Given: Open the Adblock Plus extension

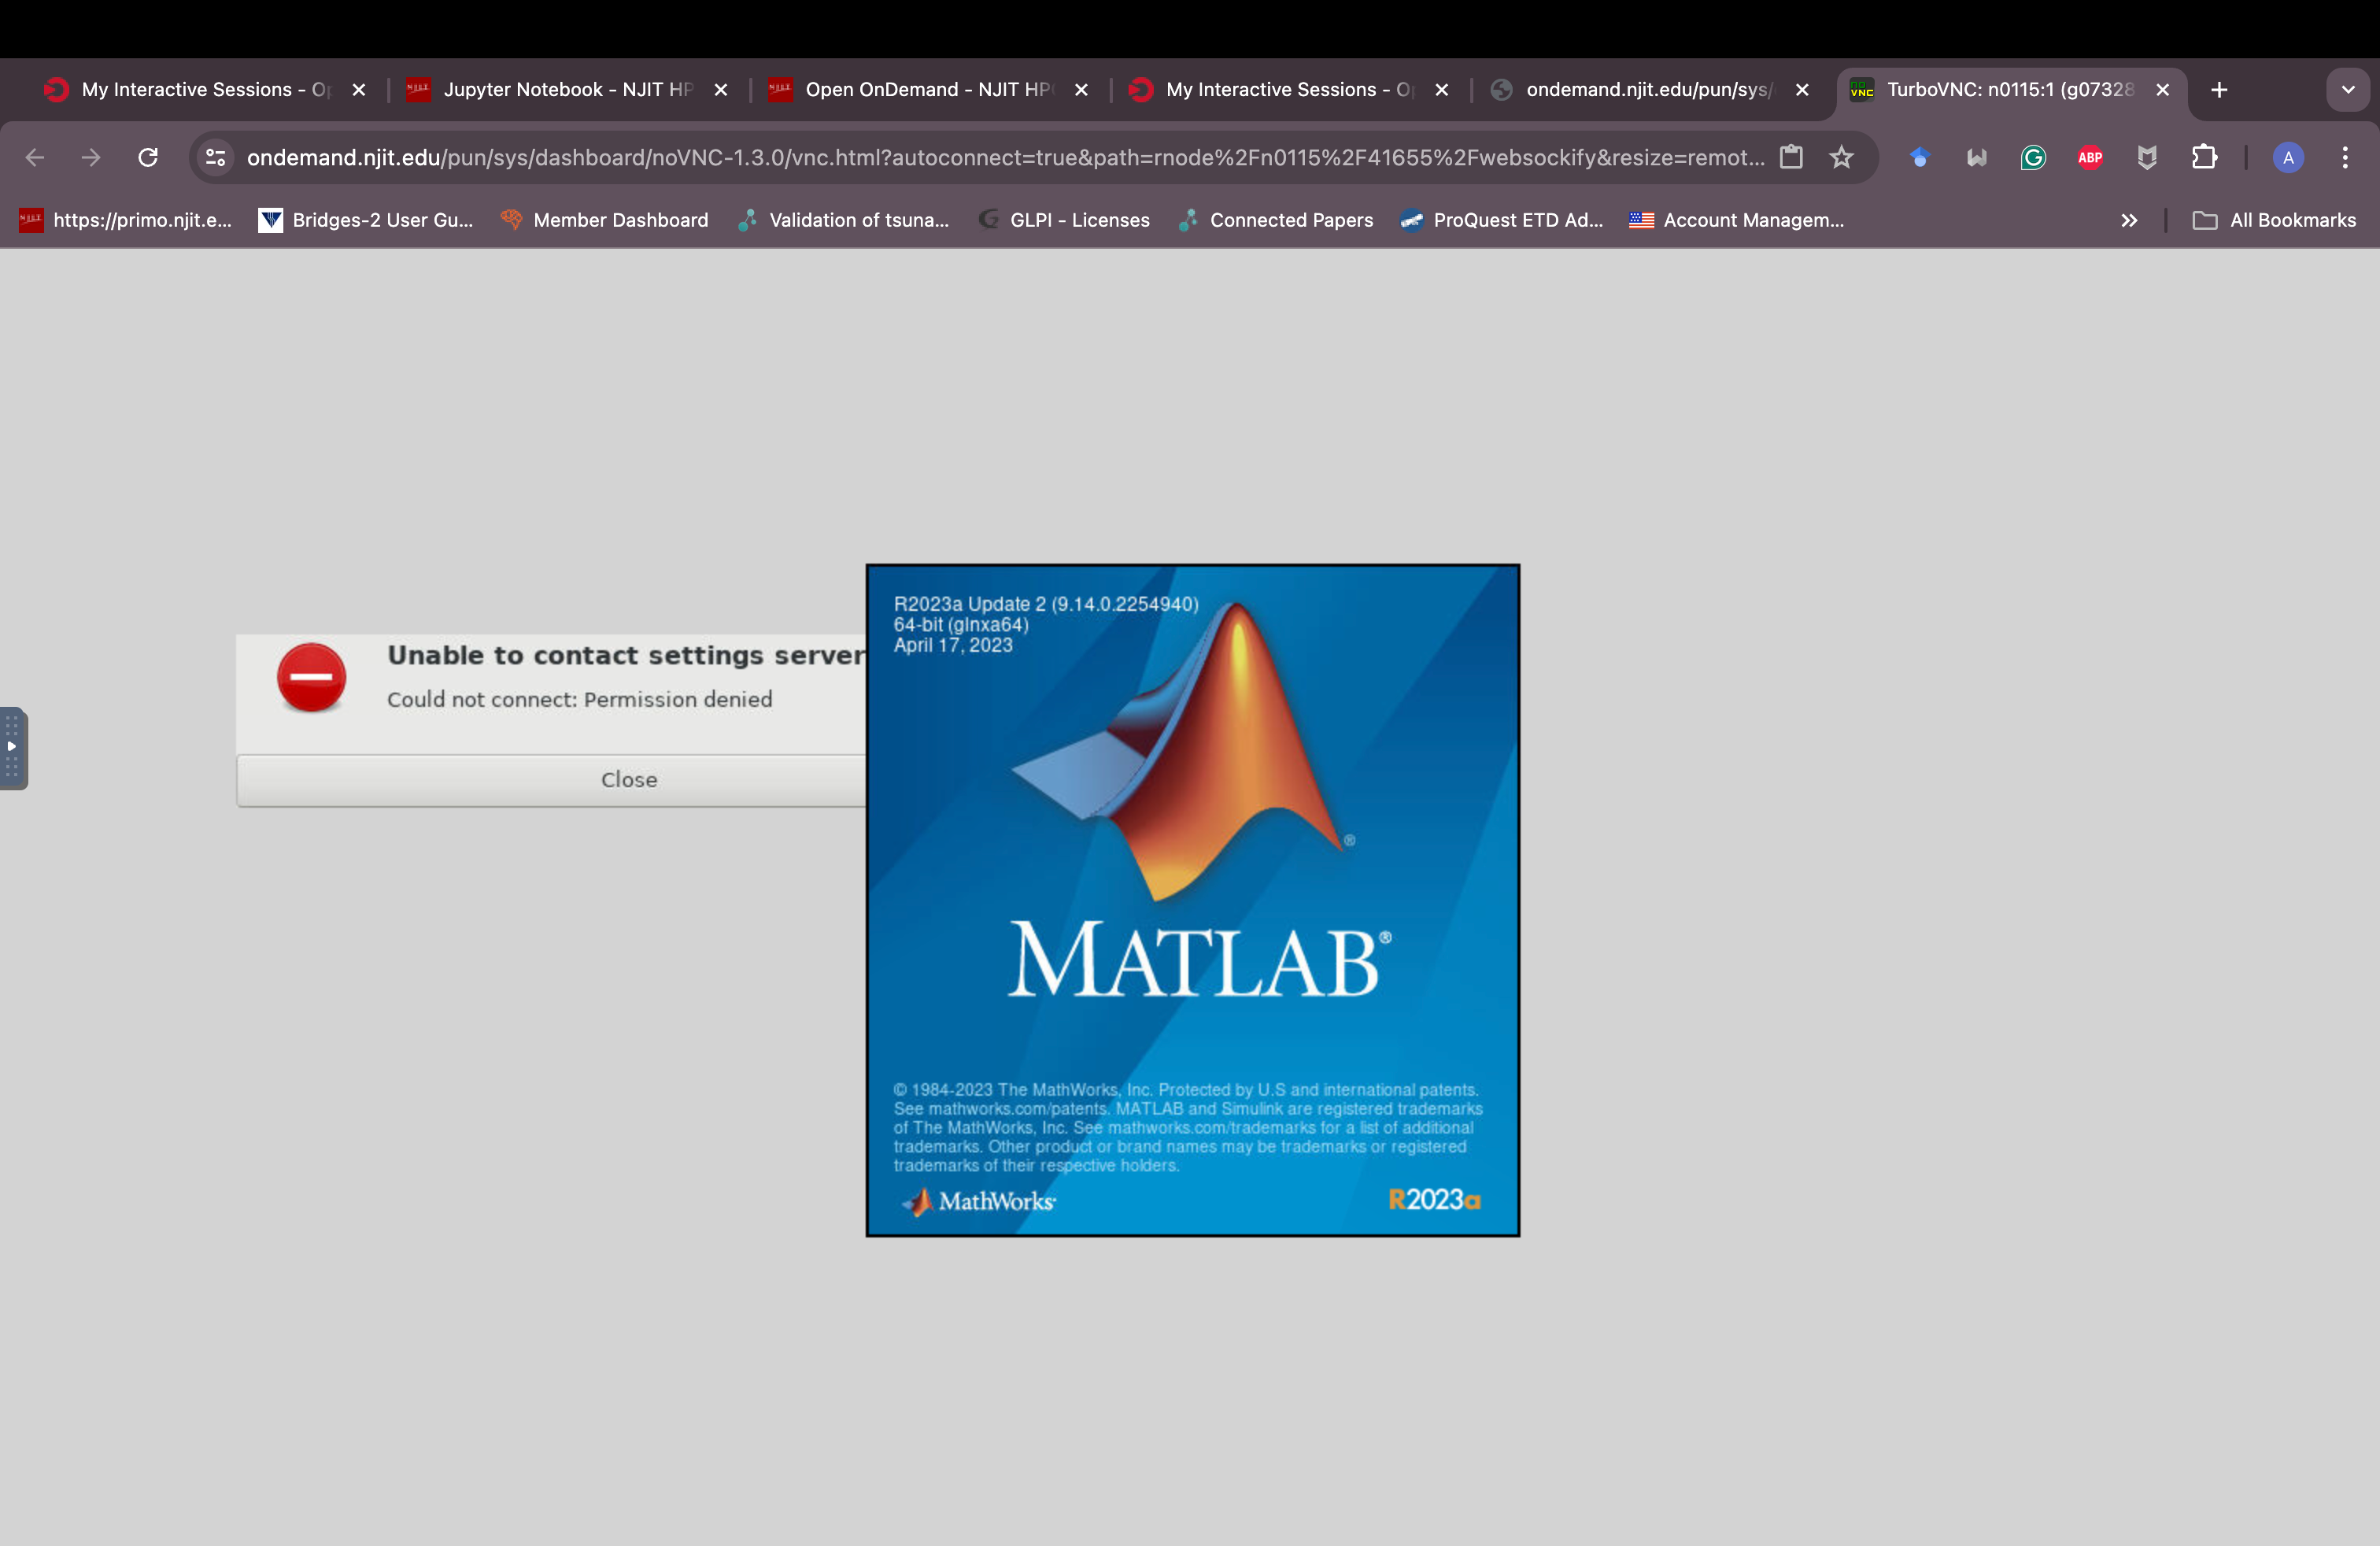Looking at the screenshot, I should (x=2090, y=157).
